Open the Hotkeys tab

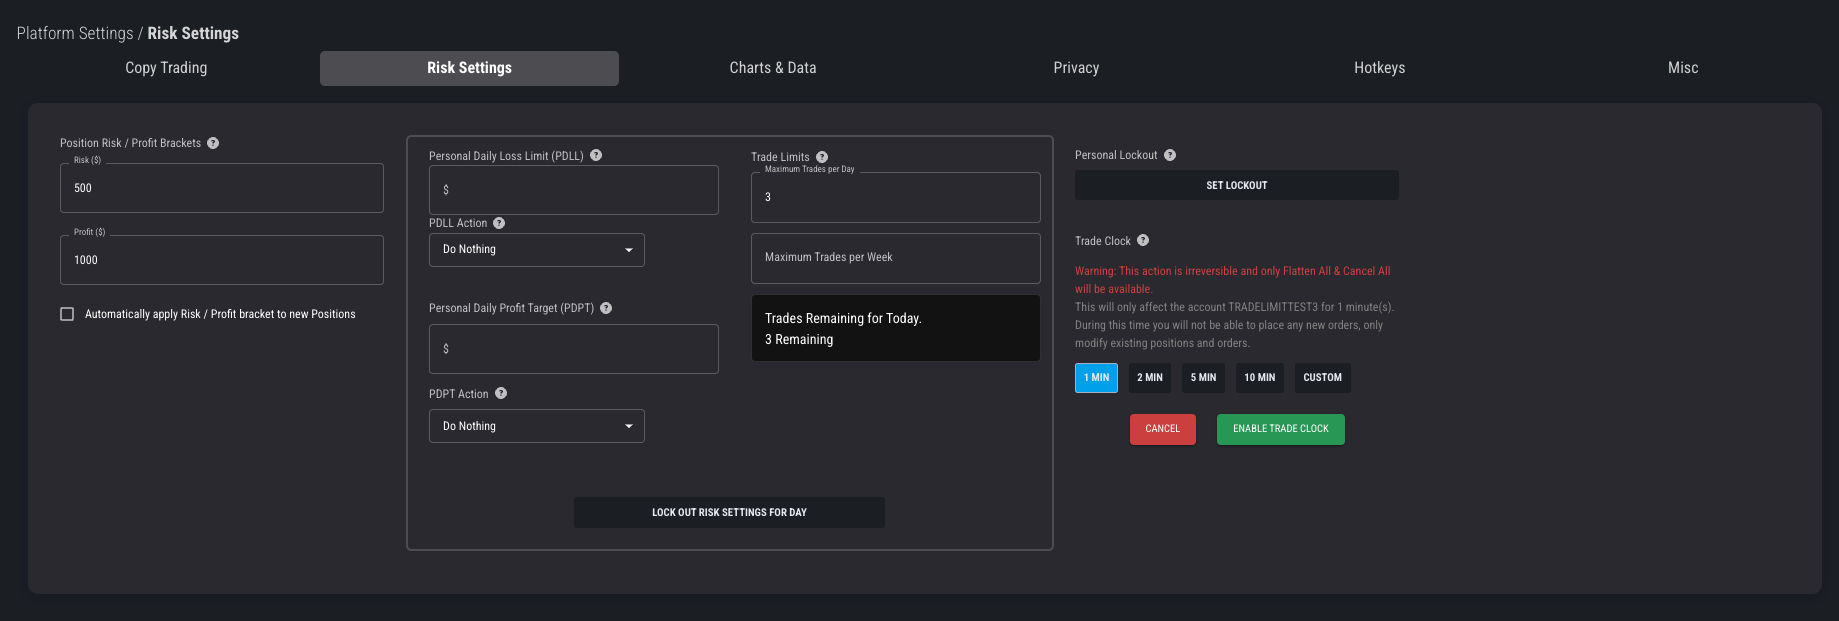coord(1379,68)
